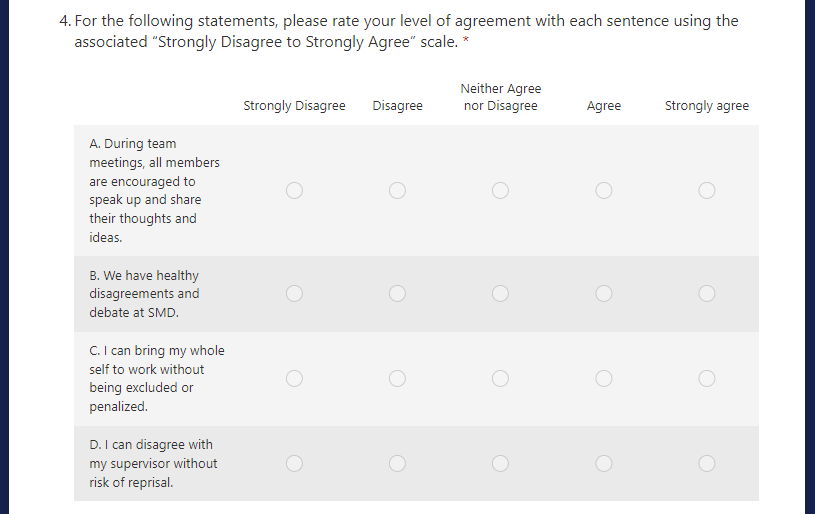Mark Agree for healthy disagreements statement B

pos(603,293)
